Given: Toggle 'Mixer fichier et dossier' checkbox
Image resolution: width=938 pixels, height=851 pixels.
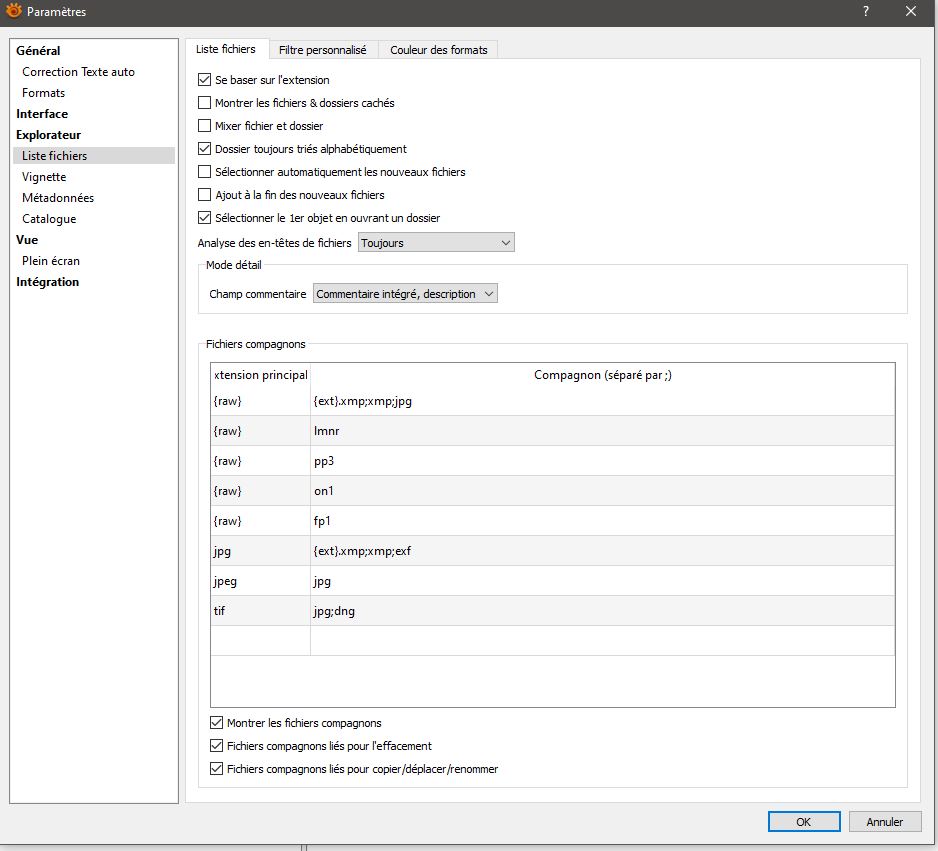Looking at the screenshot, I should [x=205, y=126].
